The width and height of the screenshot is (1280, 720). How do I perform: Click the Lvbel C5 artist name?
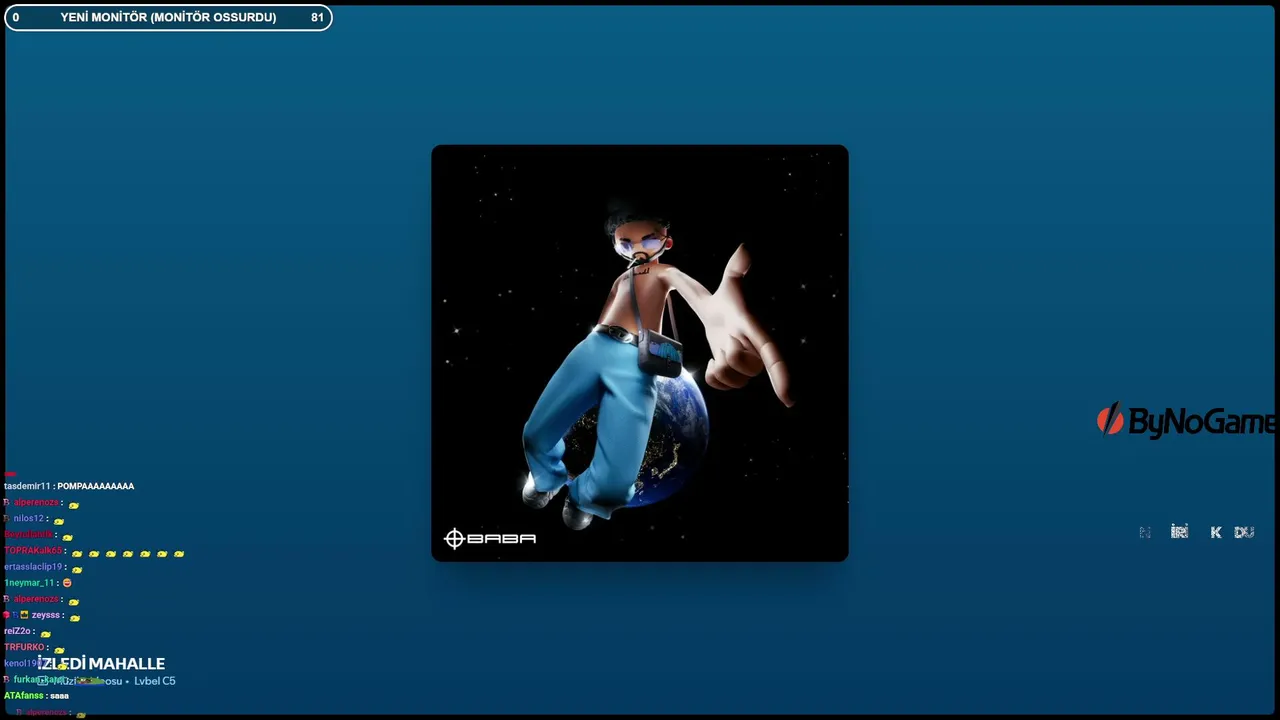155,681
